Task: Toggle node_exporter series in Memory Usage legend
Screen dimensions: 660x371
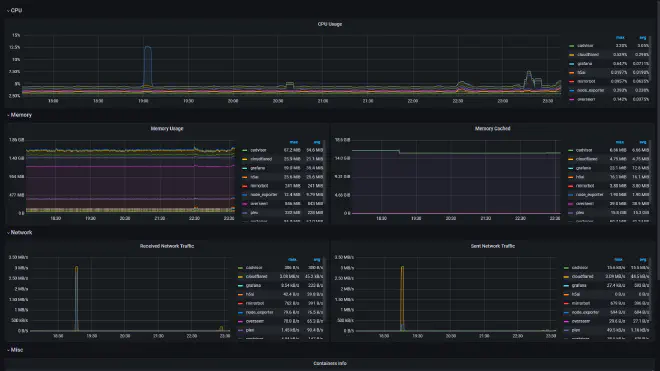Action: point(264,195)
